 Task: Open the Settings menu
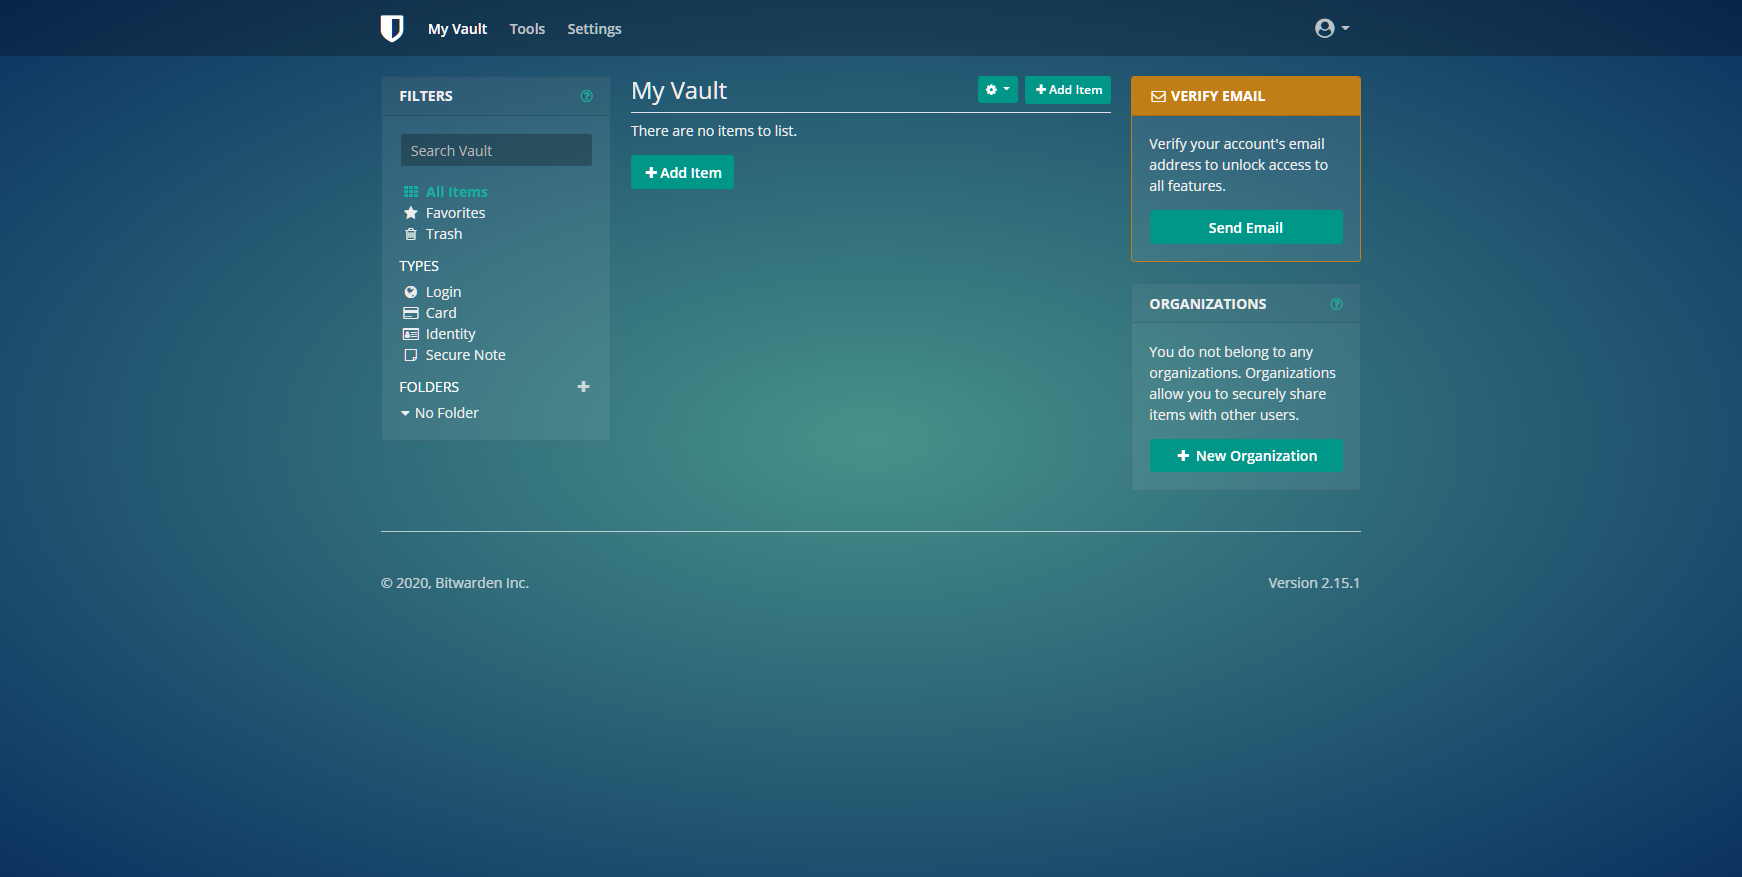[594, 29]
